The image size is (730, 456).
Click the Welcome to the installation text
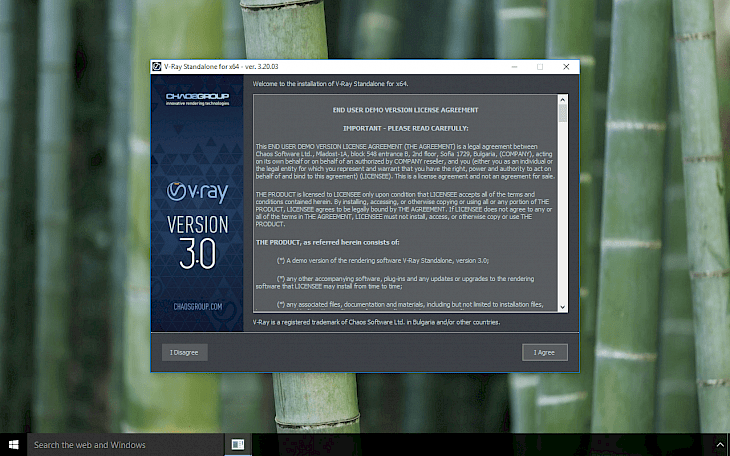click(331, 84)
